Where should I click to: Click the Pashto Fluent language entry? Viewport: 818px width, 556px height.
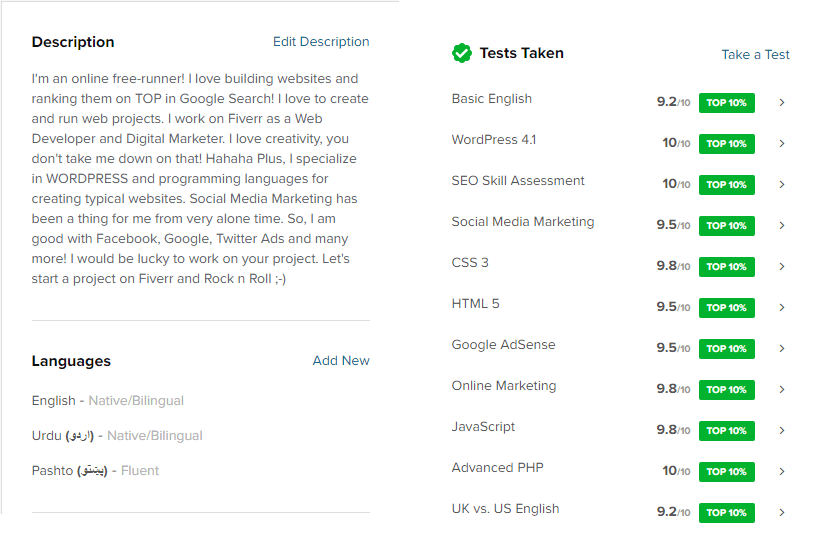95,470
